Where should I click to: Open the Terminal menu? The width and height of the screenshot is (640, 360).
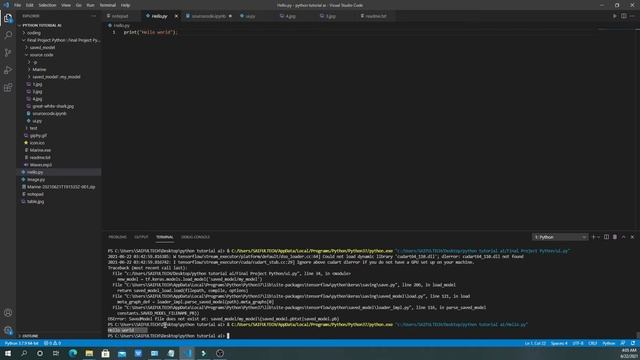pyautogui.click(x=107, y=5)
